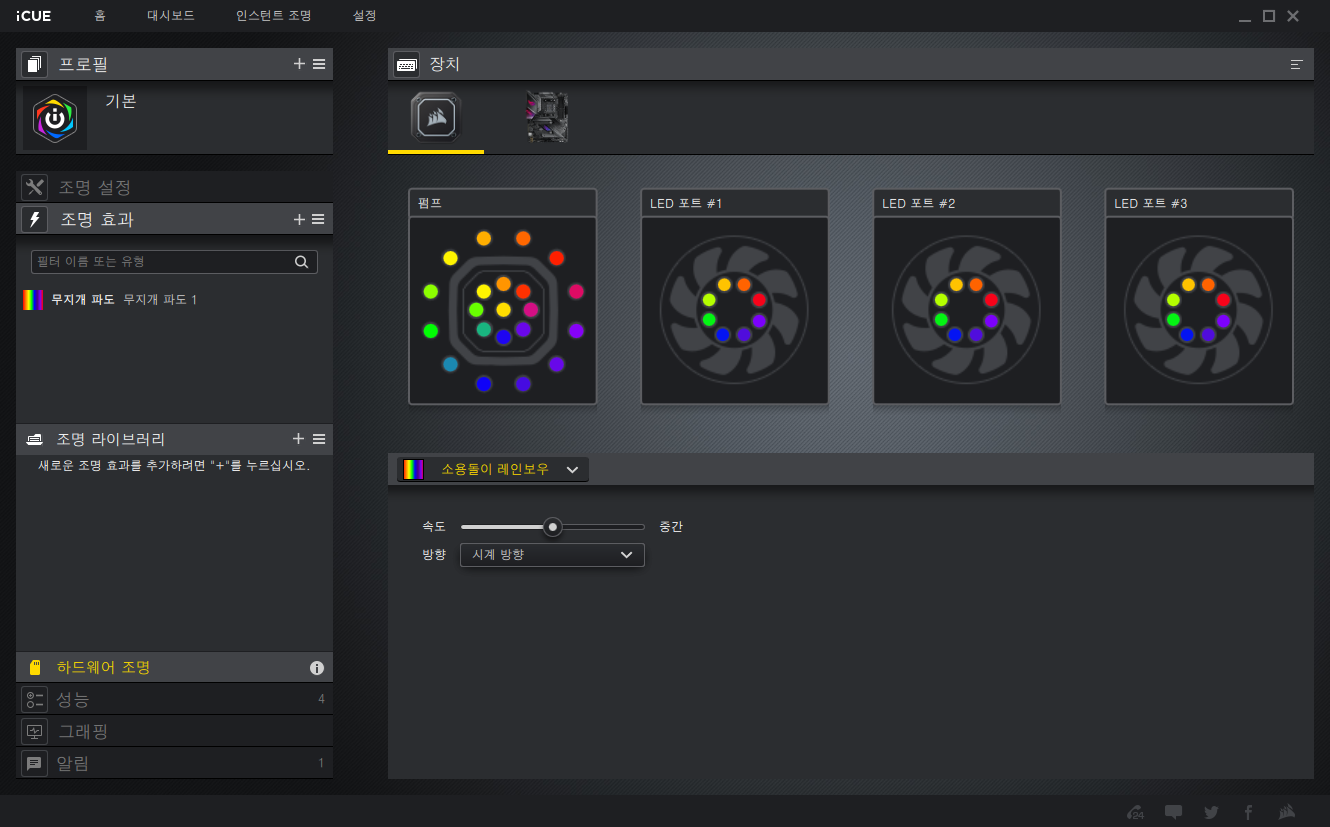This screenshot has height=827, width=1330.
Task: Open the Corsair sails logo link
Action: click(x=1289, y=812)
